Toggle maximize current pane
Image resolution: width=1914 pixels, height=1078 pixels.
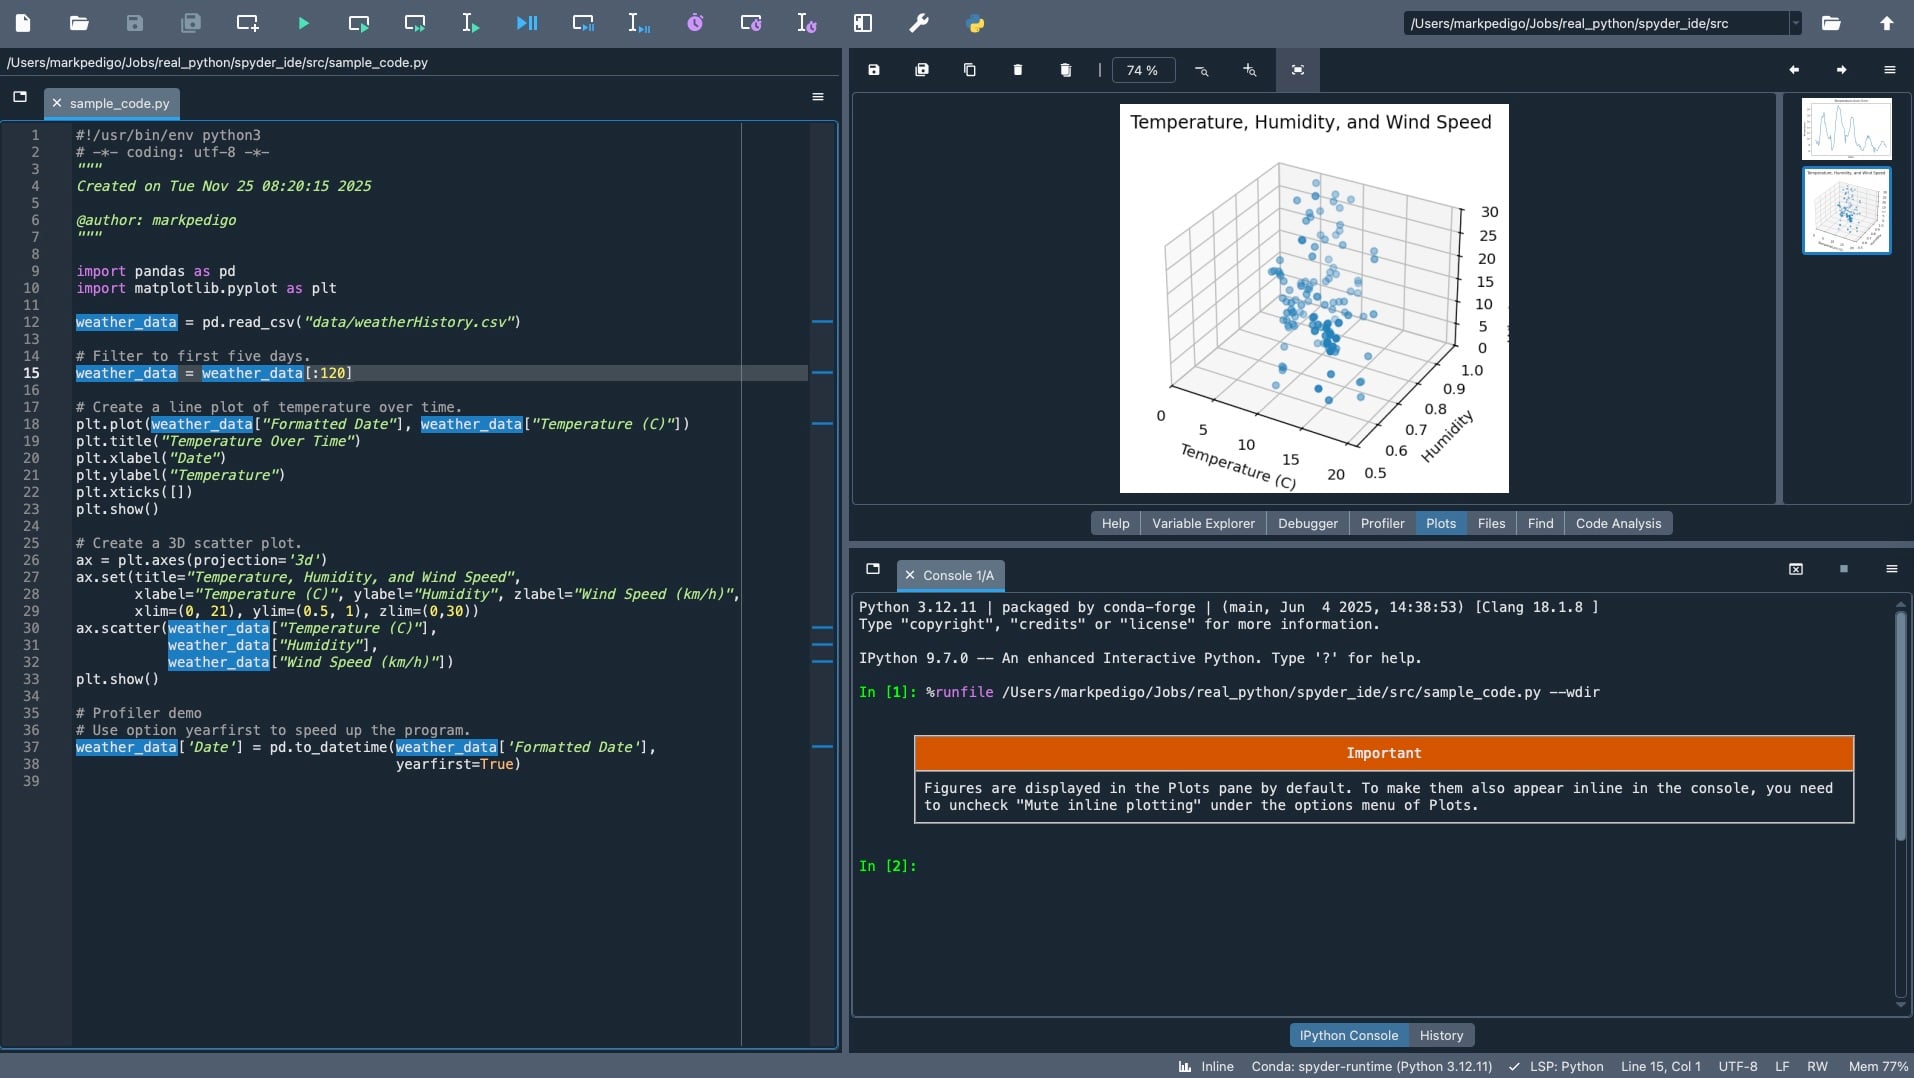pos(862,23)
